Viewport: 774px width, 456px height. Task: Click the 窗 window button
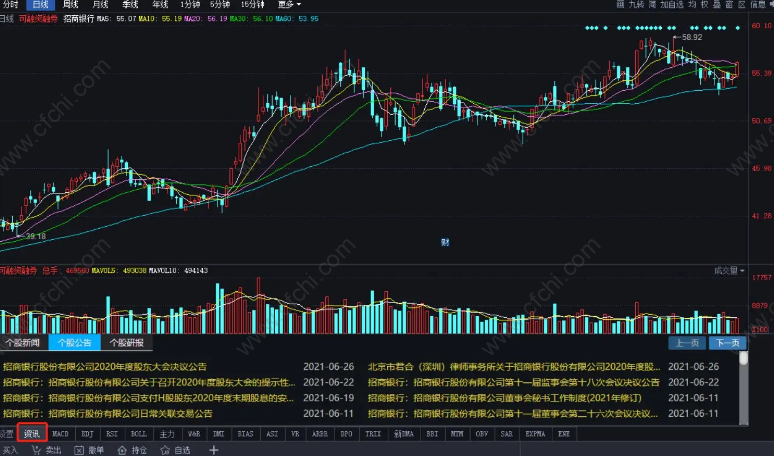[729, 4]
